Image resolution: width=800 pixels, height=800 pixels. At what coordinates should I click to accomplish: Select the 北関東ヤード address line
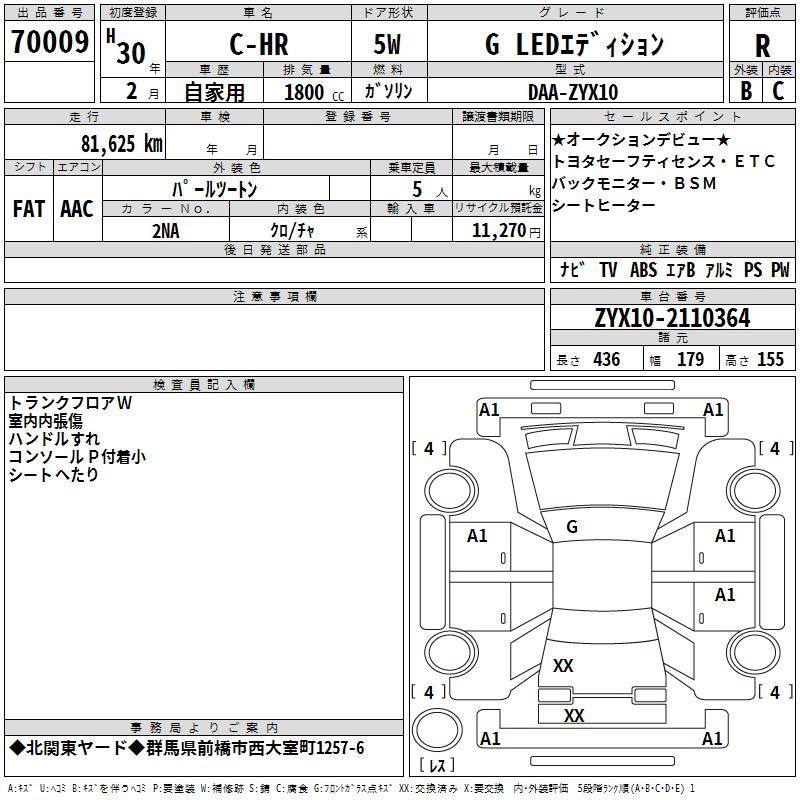[187, 747]
